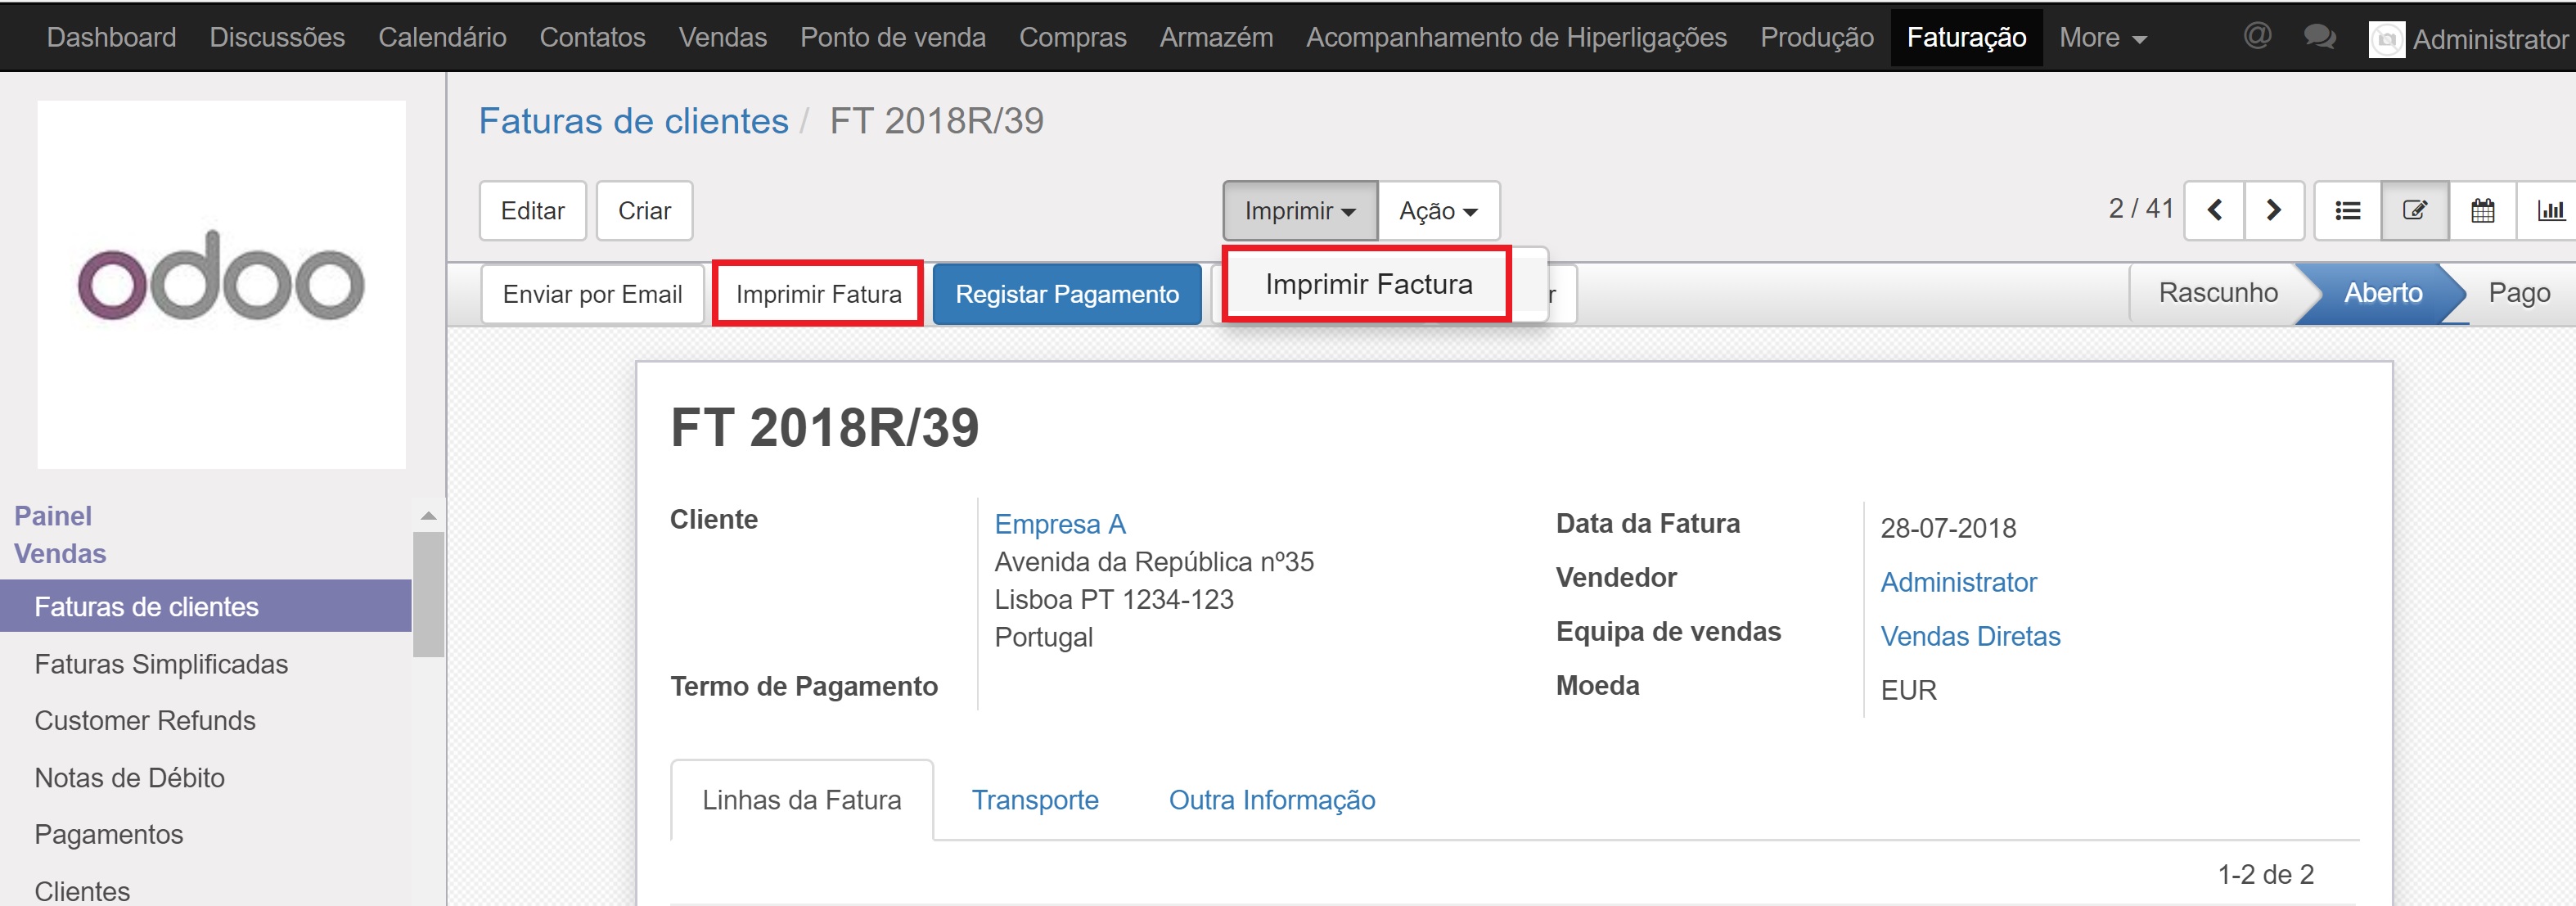Image resolution: width=2576 pixels, height=906 pixels.
Task: Open the Empresa A customer link
Action: tap(1059, 524)
